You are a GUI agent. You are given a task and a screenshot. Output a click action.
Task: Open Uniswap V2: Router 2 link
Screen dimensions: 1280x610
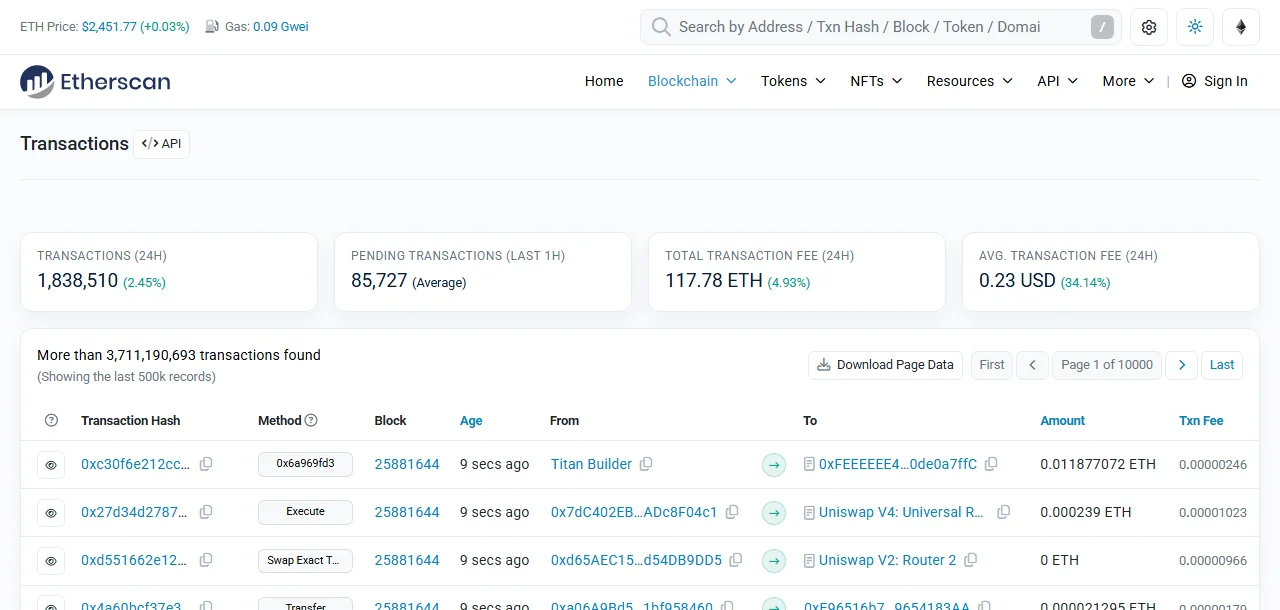(887, 560)
